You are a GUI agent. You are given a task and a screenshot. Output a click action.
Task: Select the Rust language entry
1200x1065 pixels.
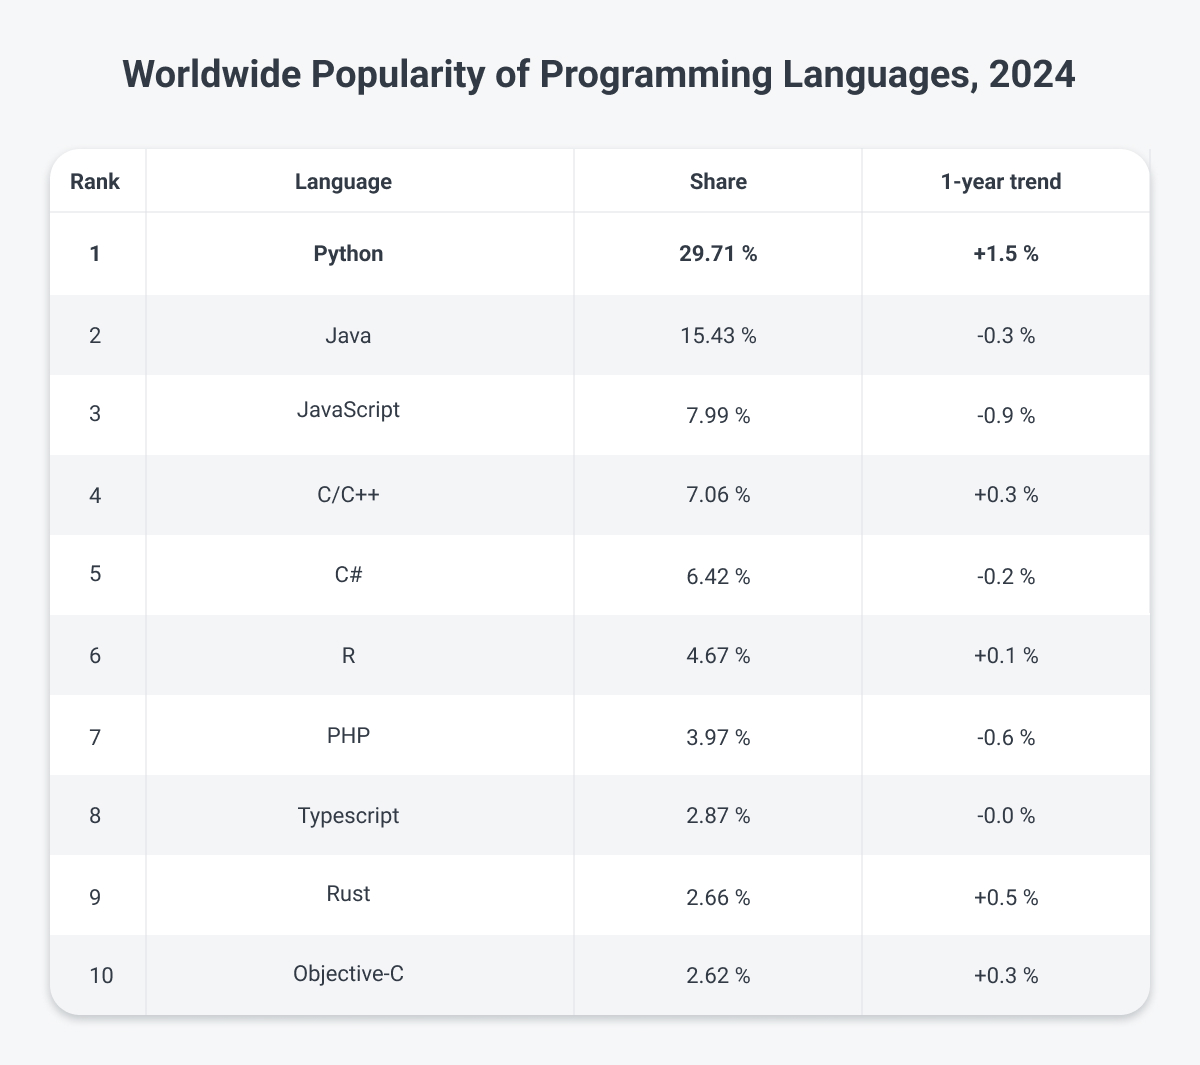pyautogui.click(x=347, y=895)
